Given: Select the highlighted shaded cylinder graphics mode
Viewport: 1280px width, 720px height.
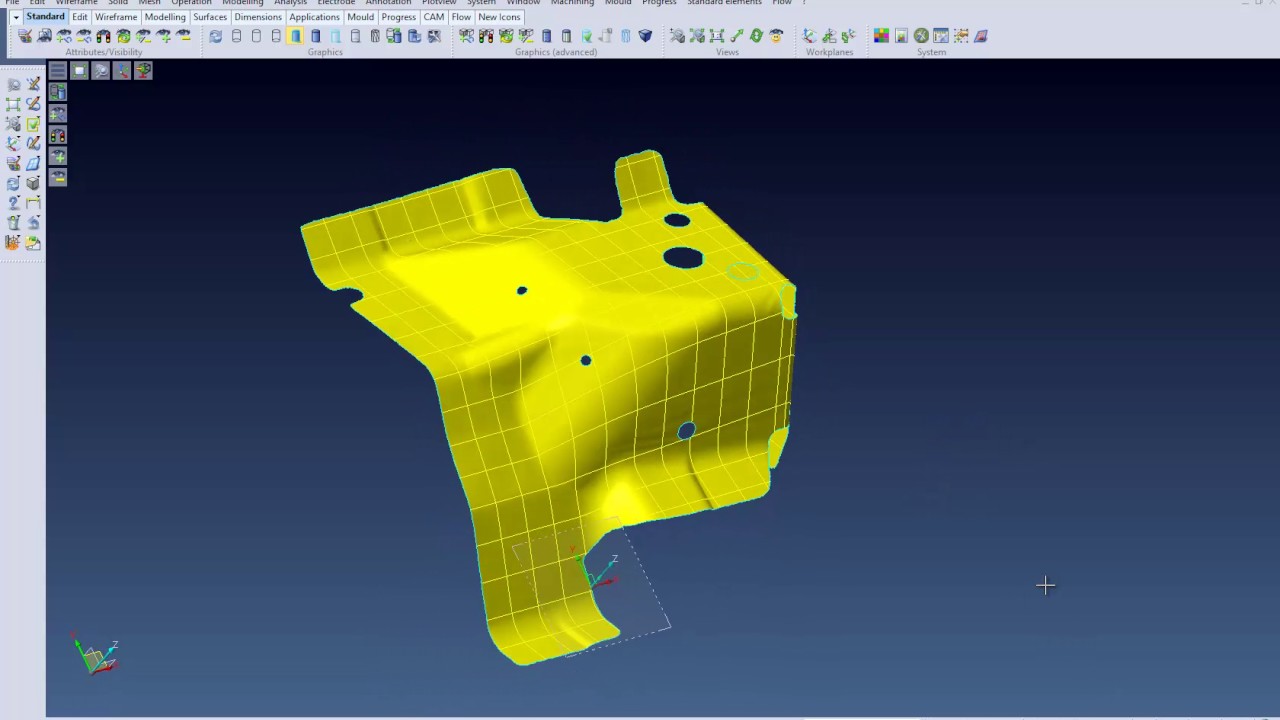Looking at the screenshot, I should pos(296,36).
